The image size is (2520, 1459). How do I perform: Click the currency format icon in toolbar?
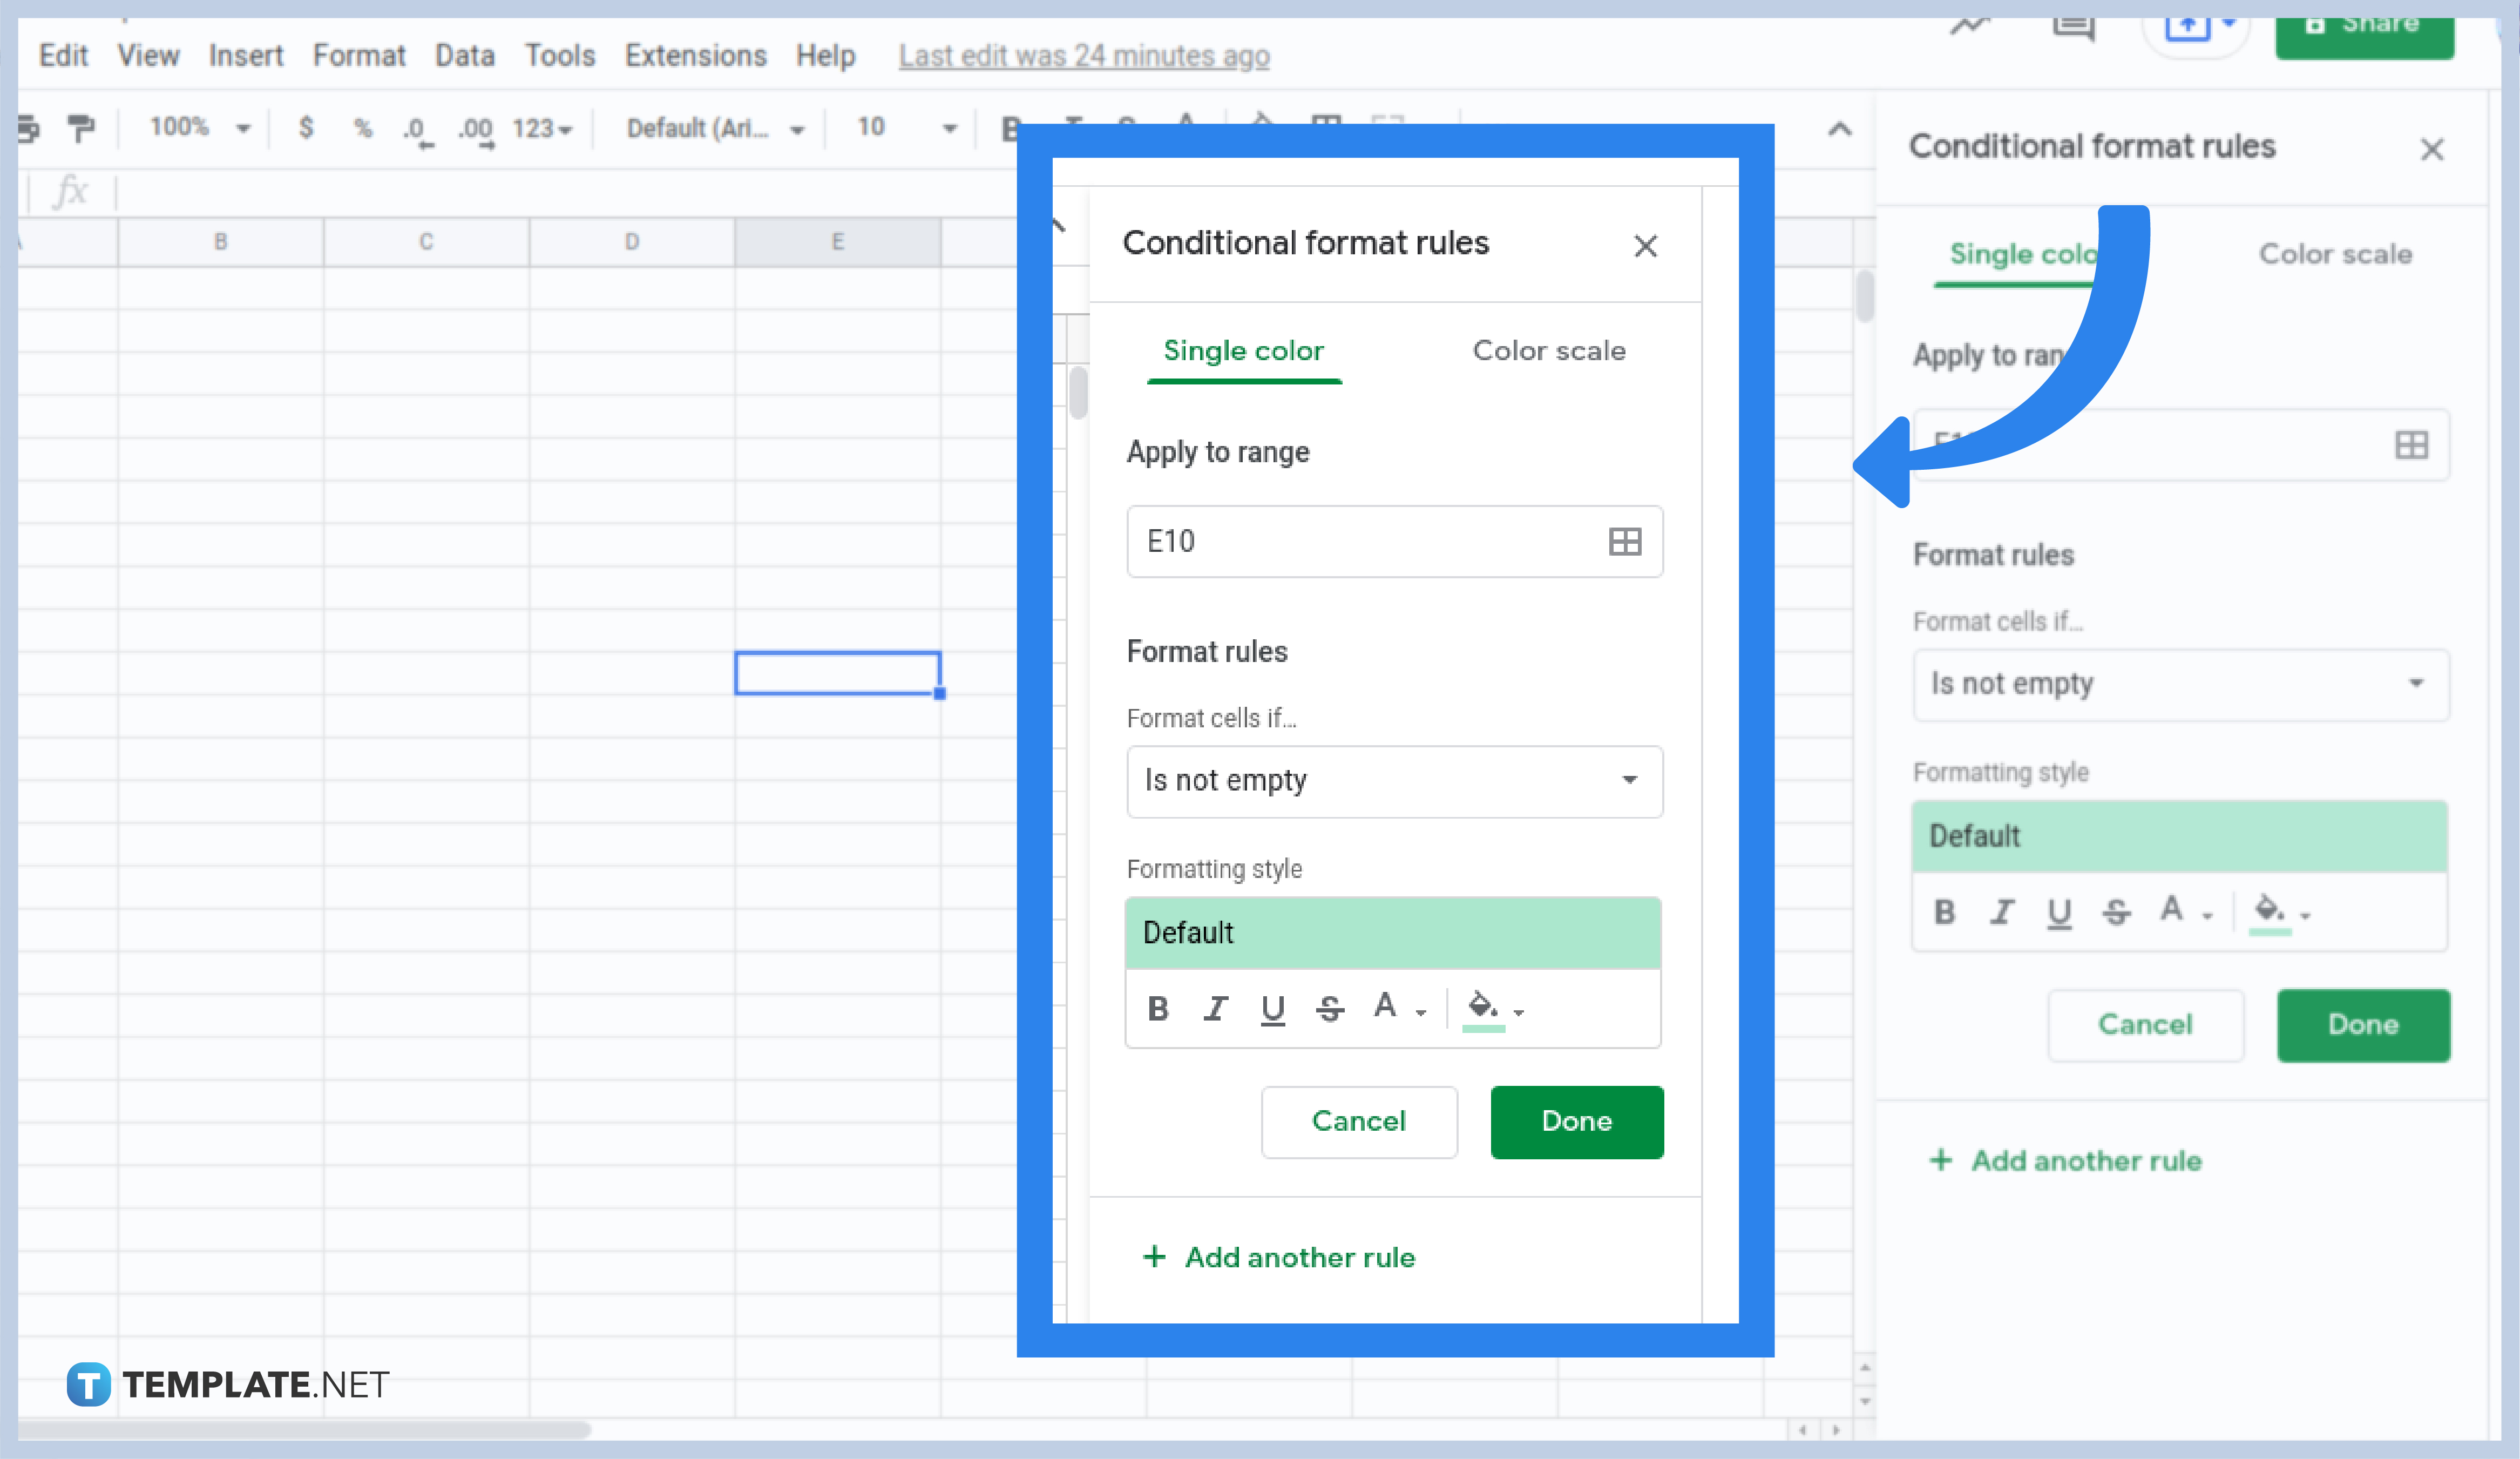[306, 129]
